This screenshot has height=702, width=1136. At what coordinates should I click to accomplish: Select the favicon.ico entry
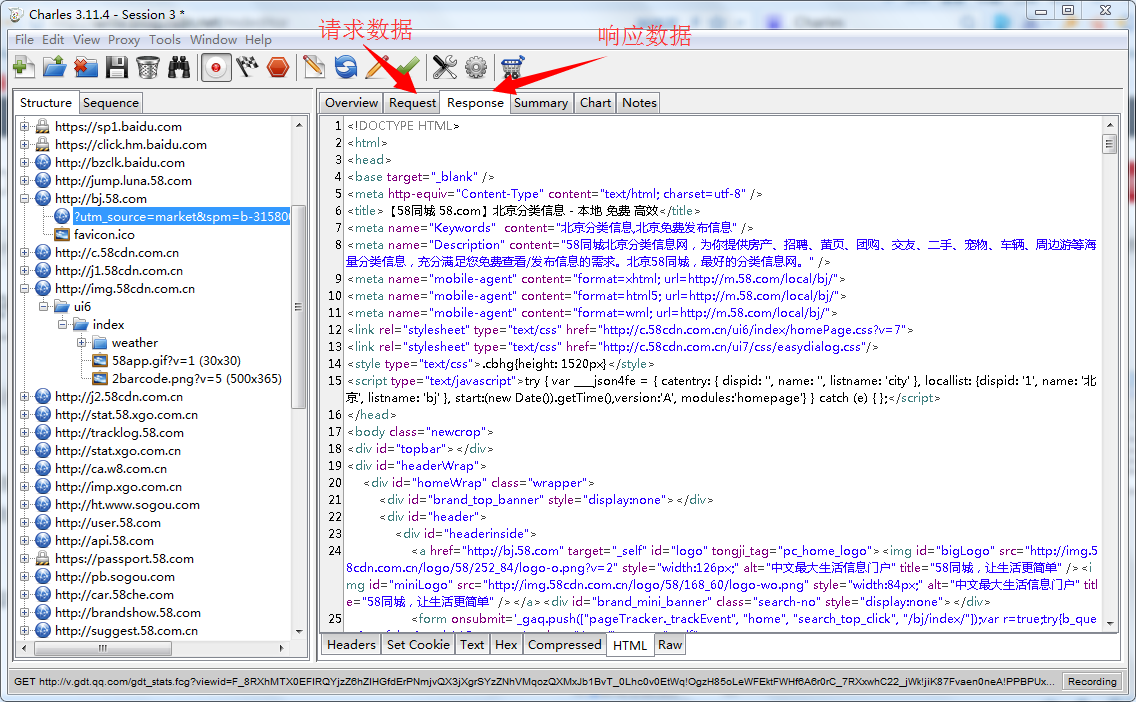104,235
